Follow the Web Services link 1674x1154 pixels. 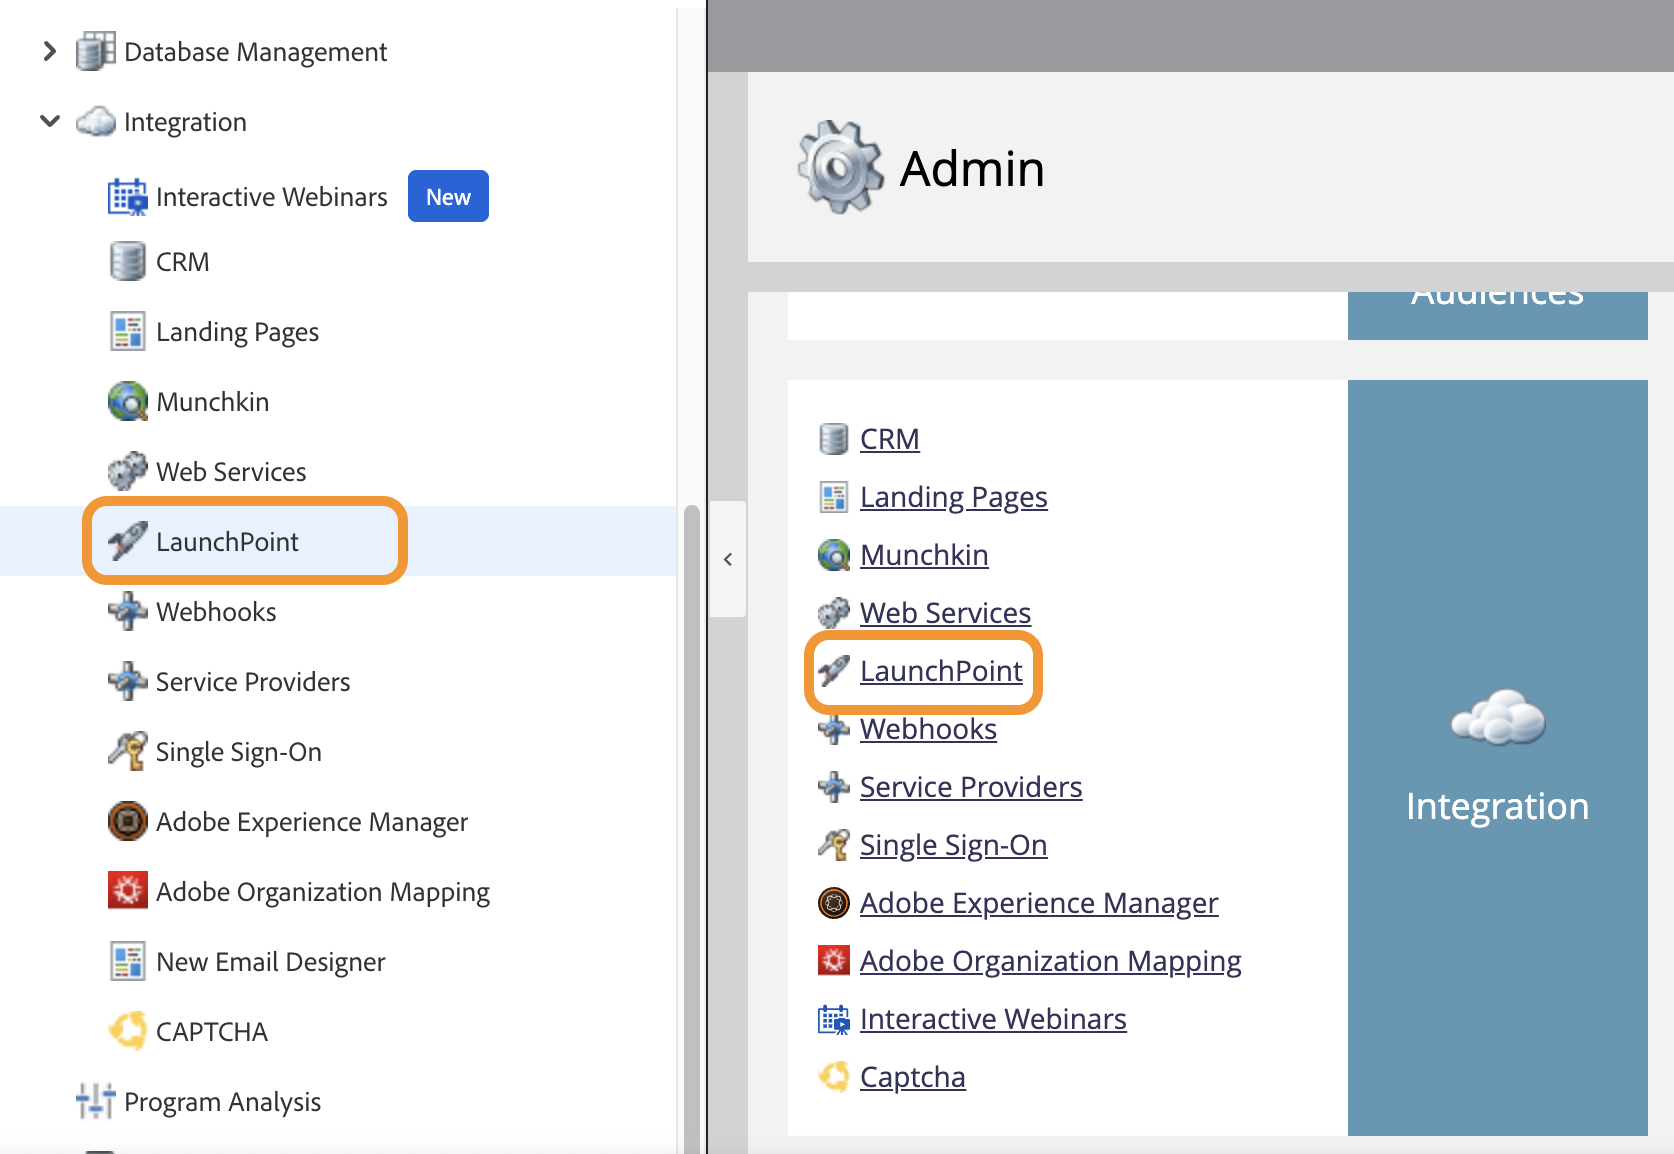coord(945,613)
